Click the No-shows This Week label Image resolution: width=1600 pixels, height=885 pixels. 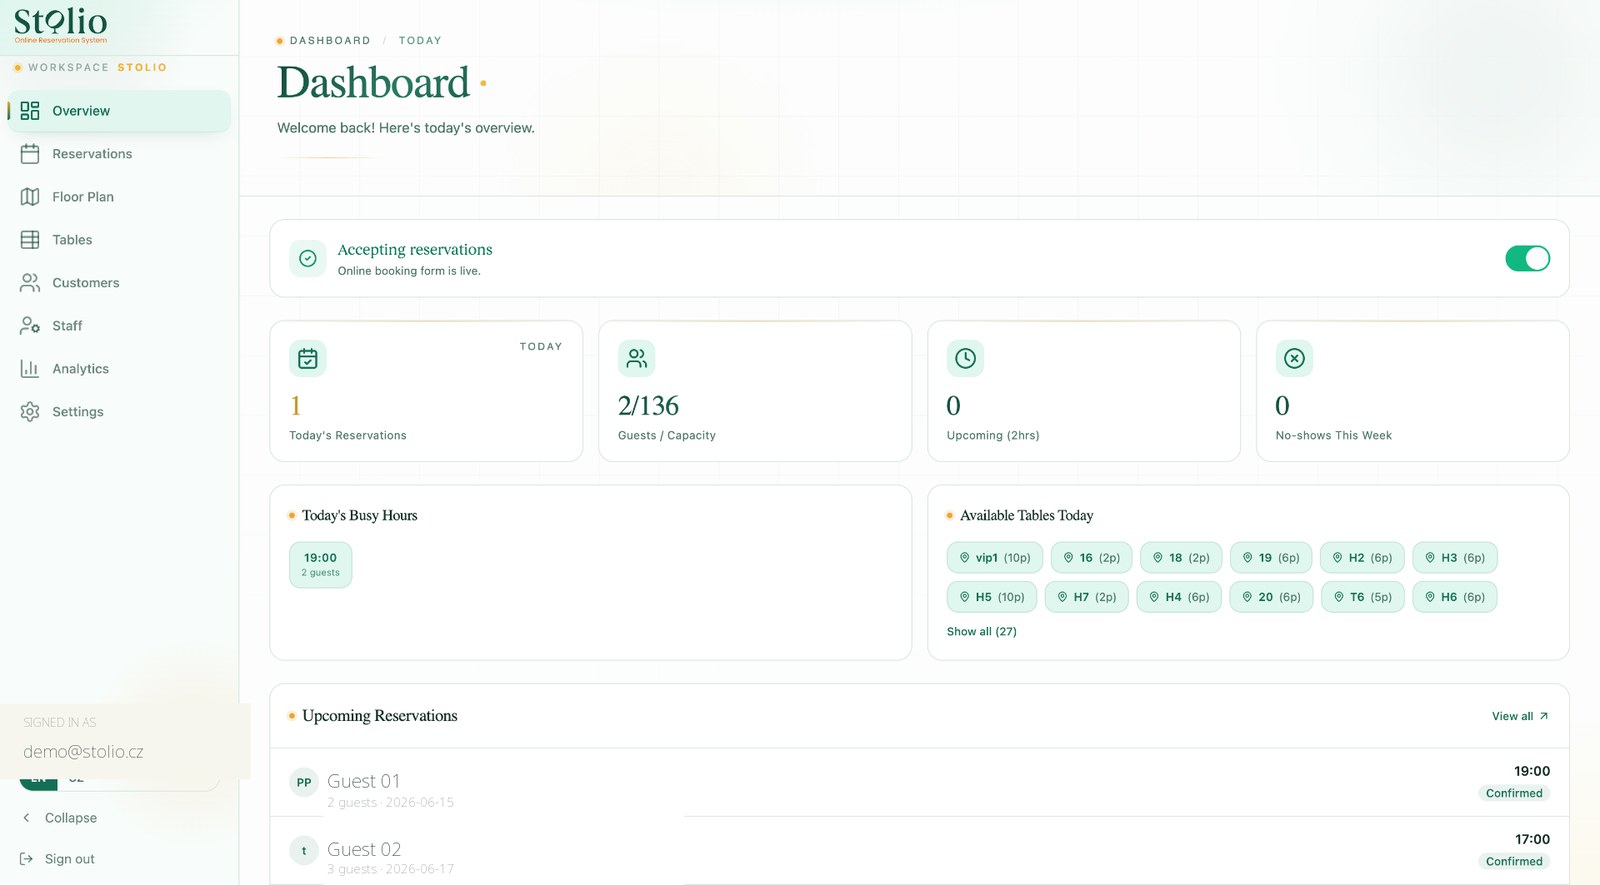pyautogui.click(x=1333, y=436)
